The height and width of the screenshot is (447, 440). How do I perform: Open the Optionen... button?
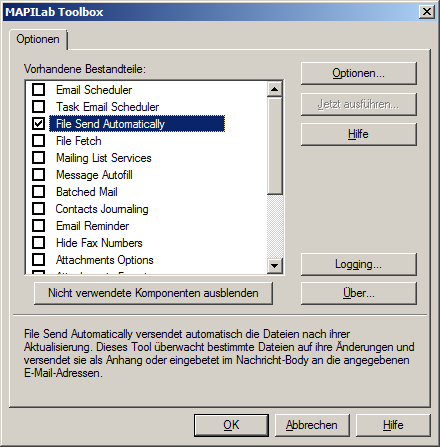(359, 73)
